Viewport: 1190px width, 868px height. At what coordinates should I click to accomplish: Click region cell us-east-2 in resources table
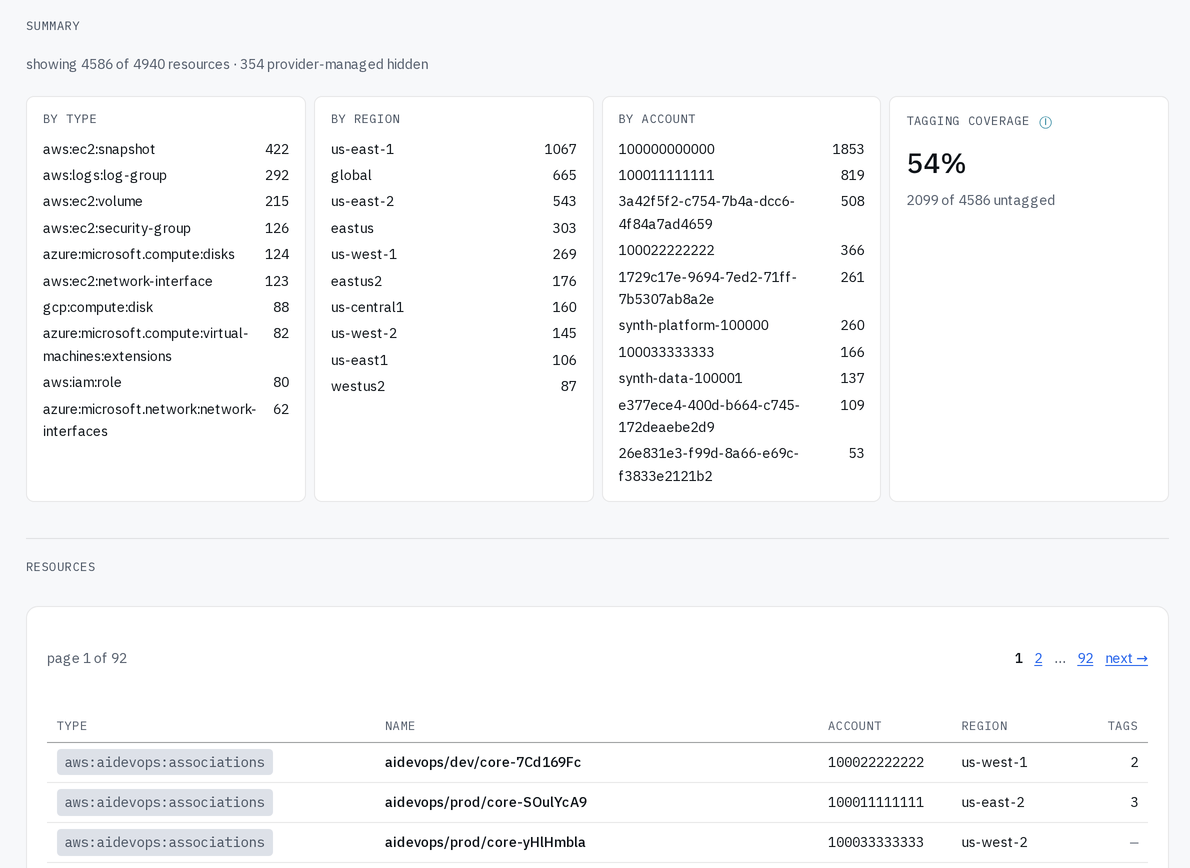(x=993, y=803)
